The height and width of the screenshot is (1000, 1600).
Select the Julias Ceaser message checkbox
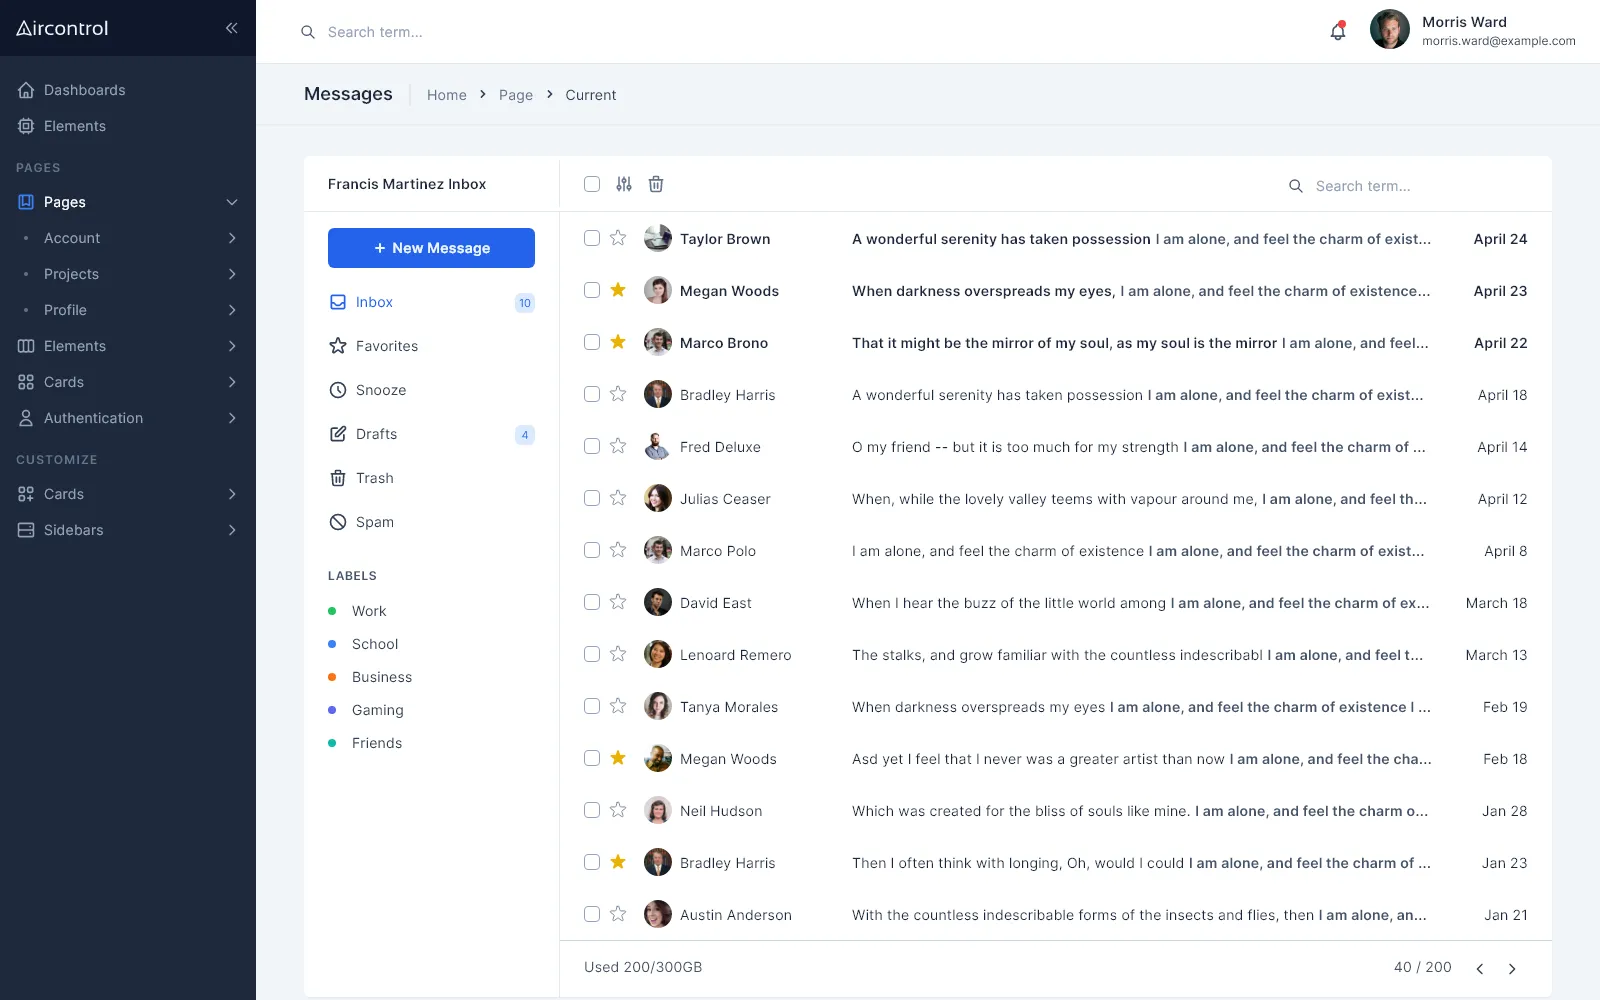592,498
